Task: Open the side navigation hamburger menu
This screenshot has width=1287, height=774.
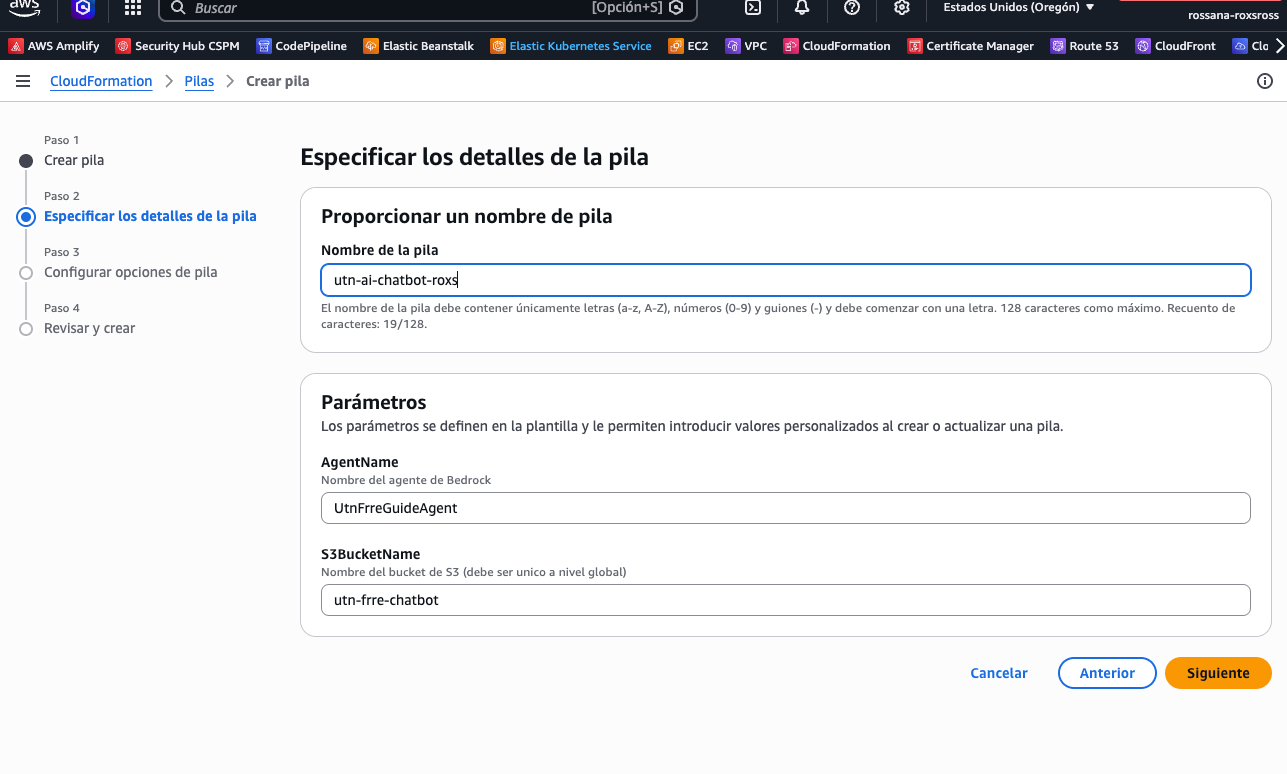Action: coord(23,81)
